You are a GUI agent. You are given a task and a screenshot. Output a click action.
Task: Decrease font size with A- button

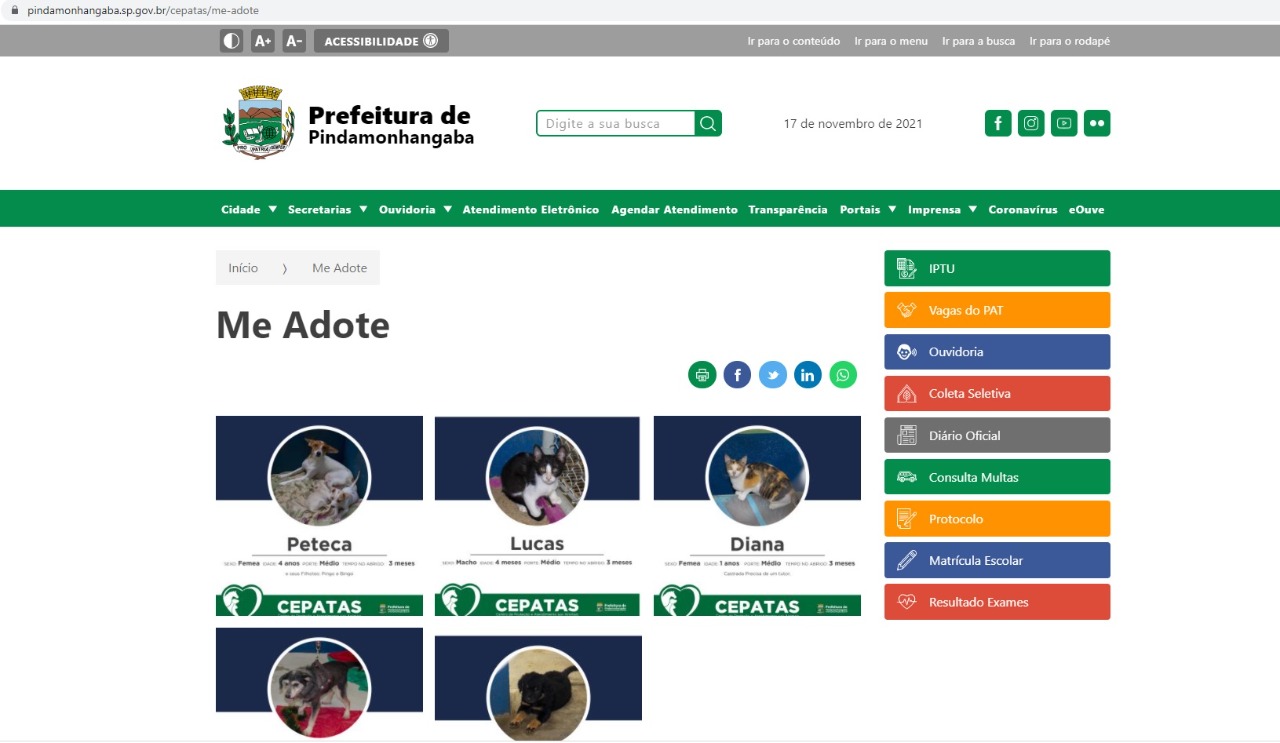(x=294, y=41)
